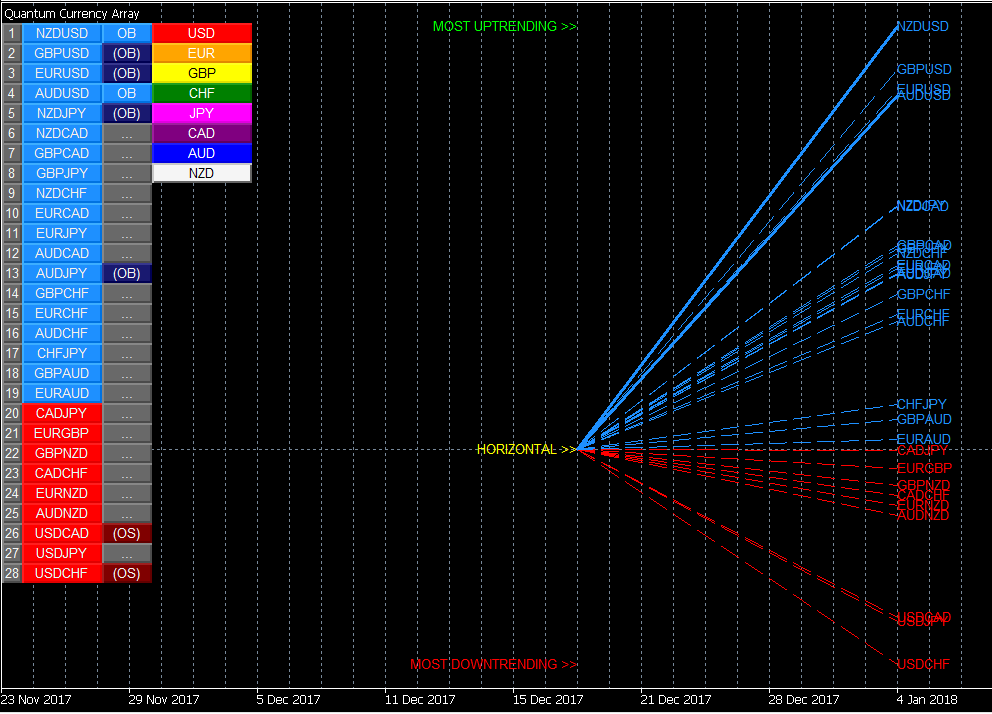Select the magenta JPY currency button
The height and width of the screenshot is (714, 992).
click(201, 113)
